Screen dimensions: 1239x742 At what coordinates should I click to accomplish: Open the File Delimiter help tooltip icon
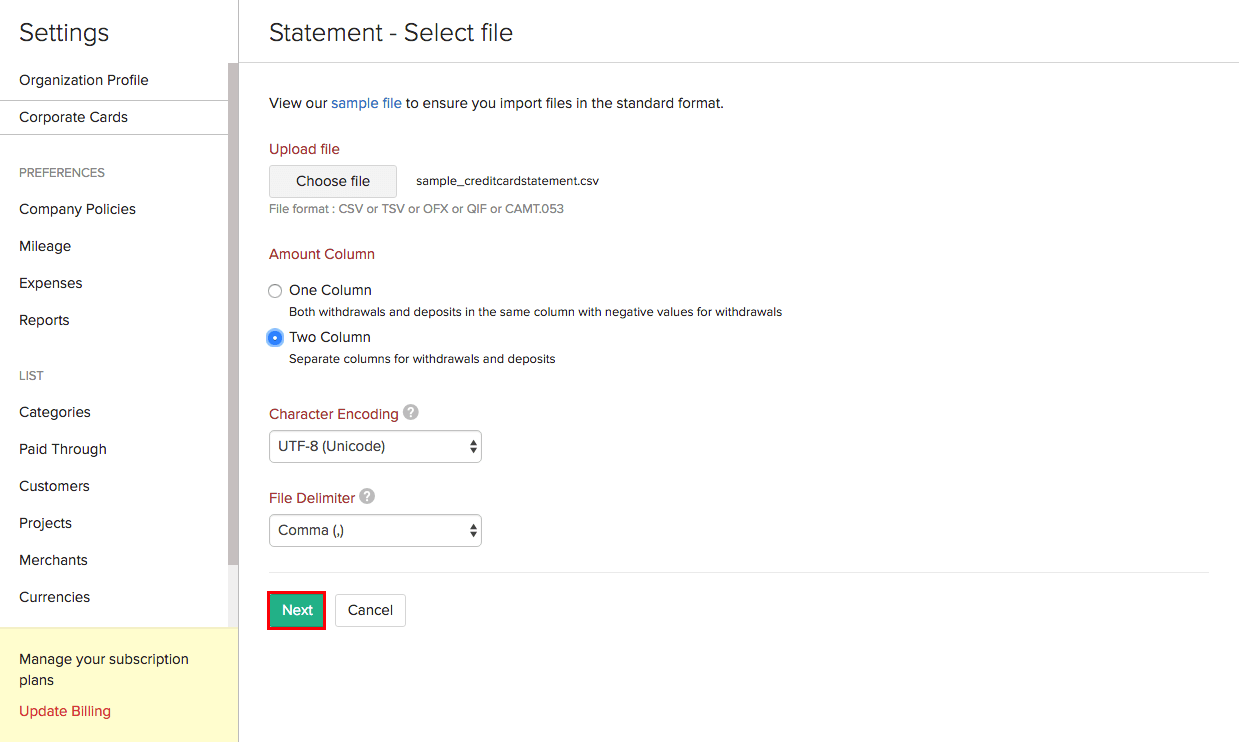coord(366,496)
